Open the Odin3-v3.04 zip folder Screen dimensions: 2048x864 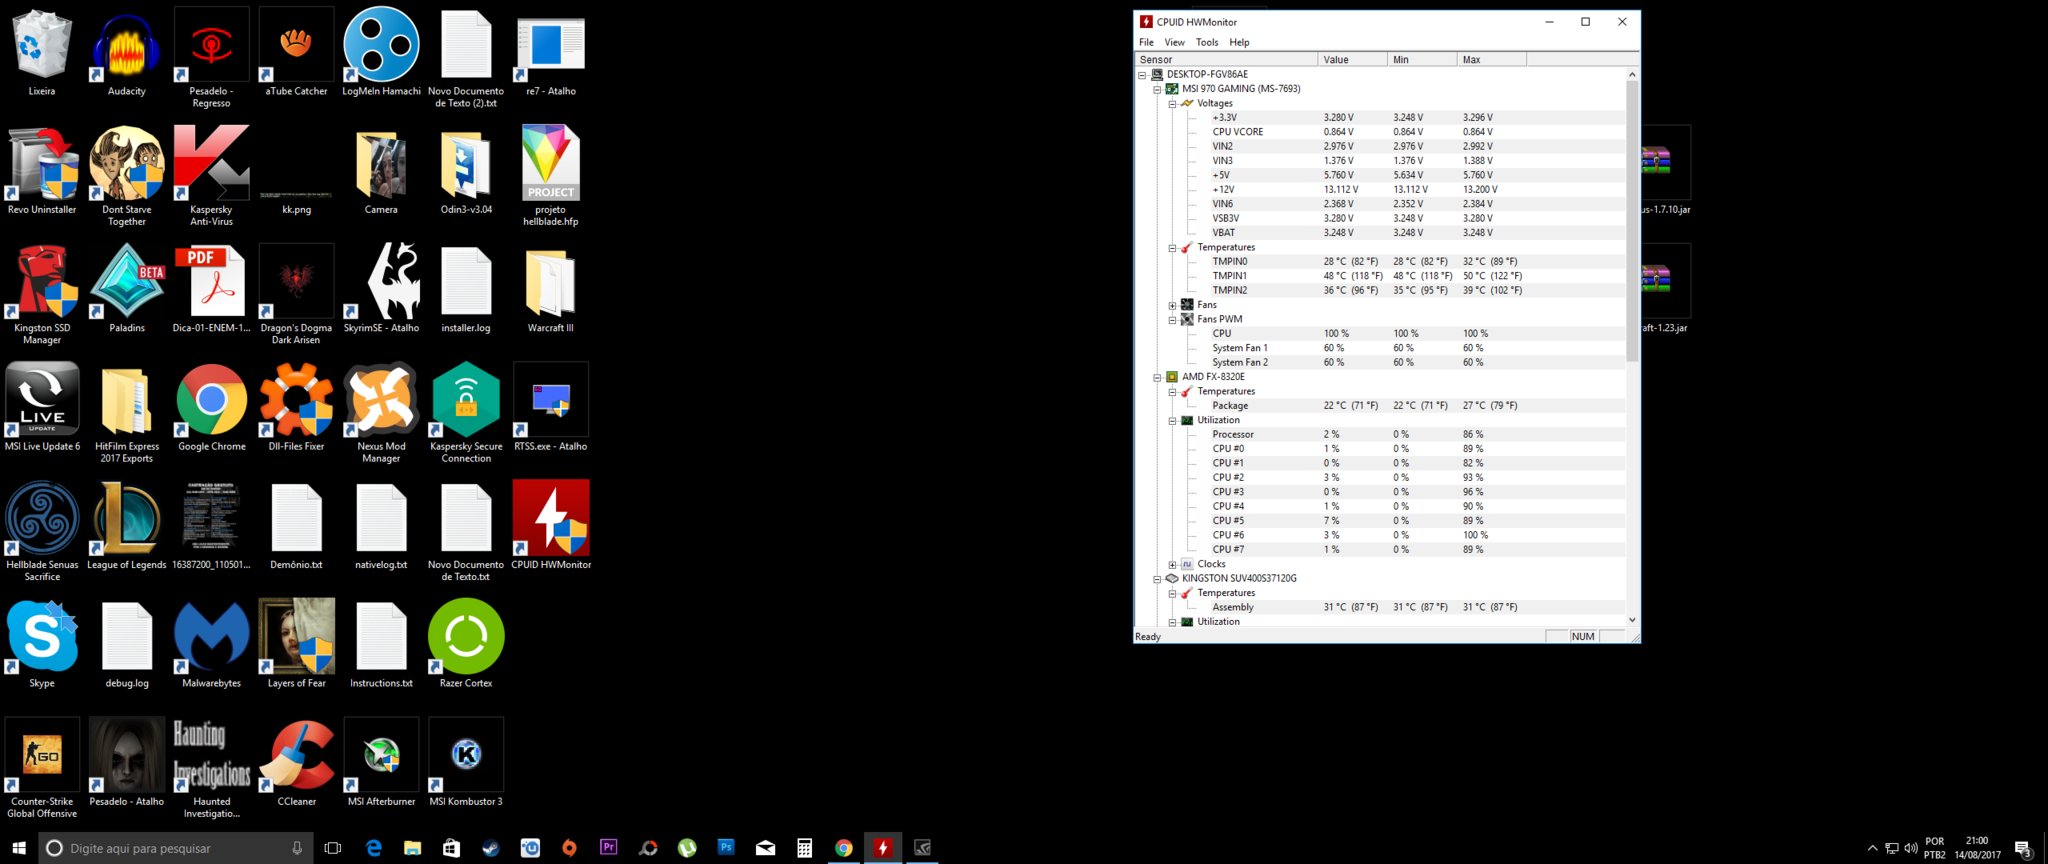point(466,170)
